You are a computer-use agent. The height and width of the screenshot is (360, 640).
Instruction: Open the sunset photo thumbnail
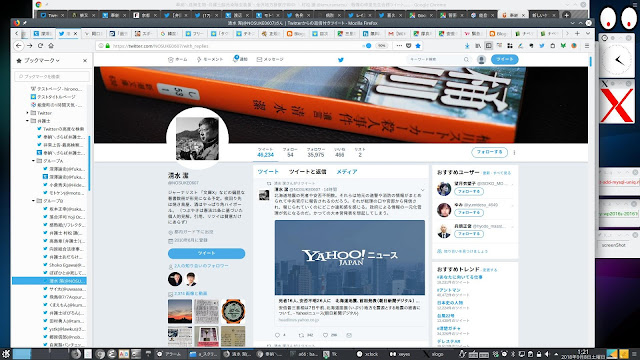180,311
